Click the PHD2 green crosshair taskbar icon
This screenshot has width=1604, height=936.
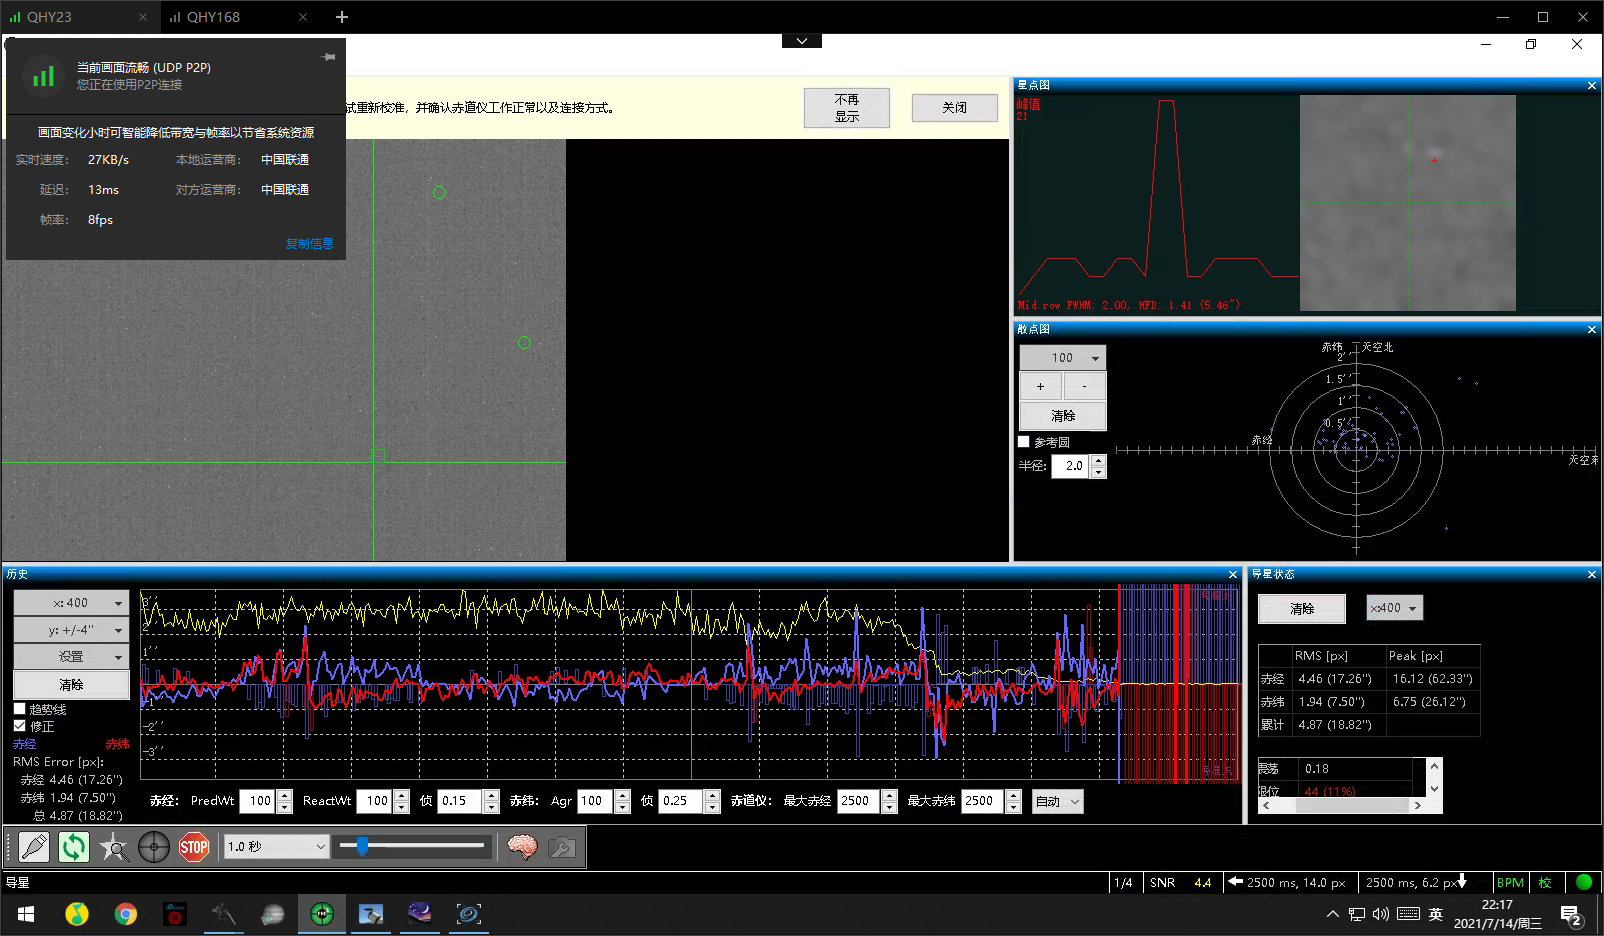point(321,914)
